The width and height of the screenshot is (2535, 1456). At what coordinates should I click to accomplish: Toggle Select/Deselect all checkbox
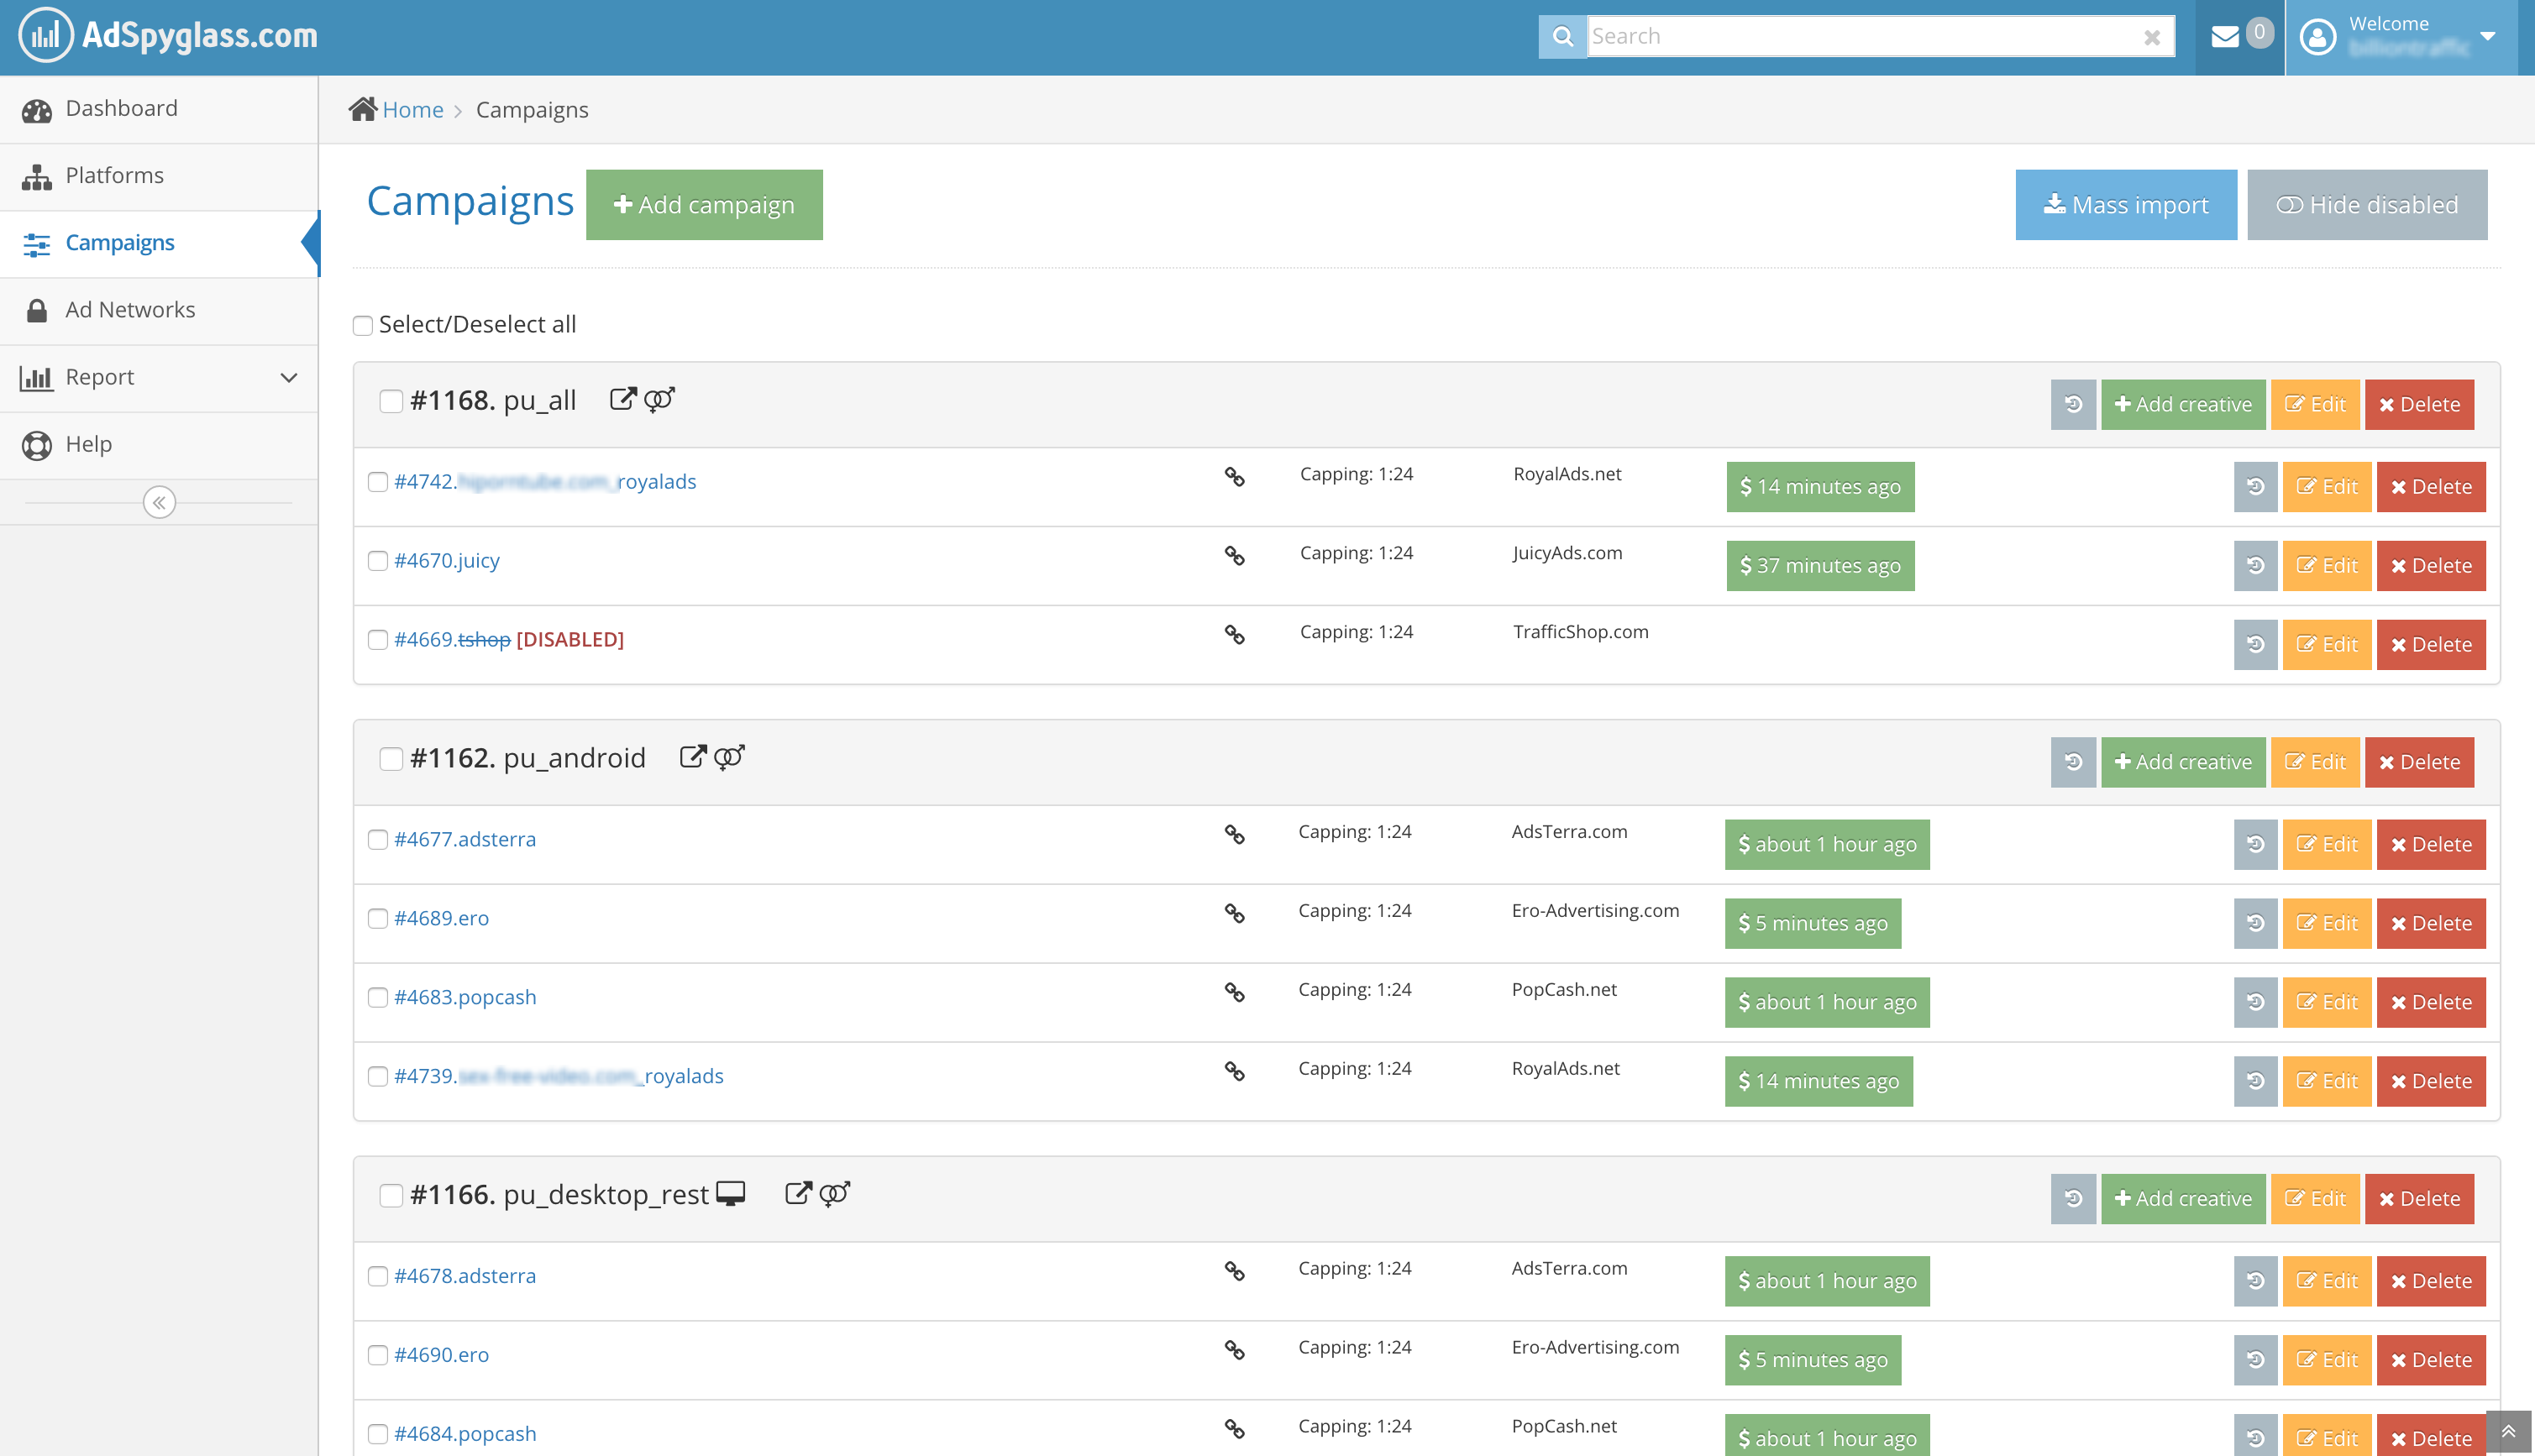[x=363, y=326]
